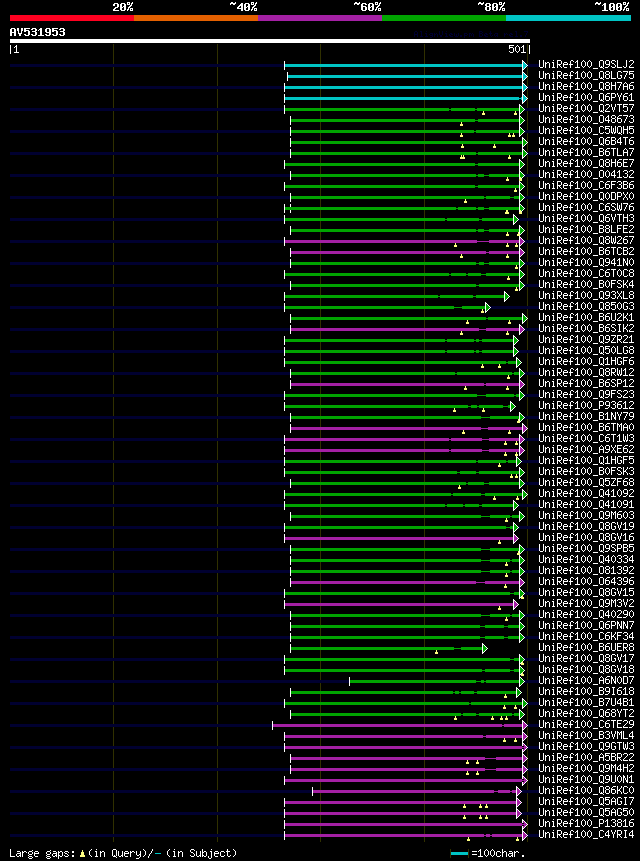This screenshot has width=640, height=861.
Task: Select the label UniRef100_Q8RW12
Action: point(586,372)
